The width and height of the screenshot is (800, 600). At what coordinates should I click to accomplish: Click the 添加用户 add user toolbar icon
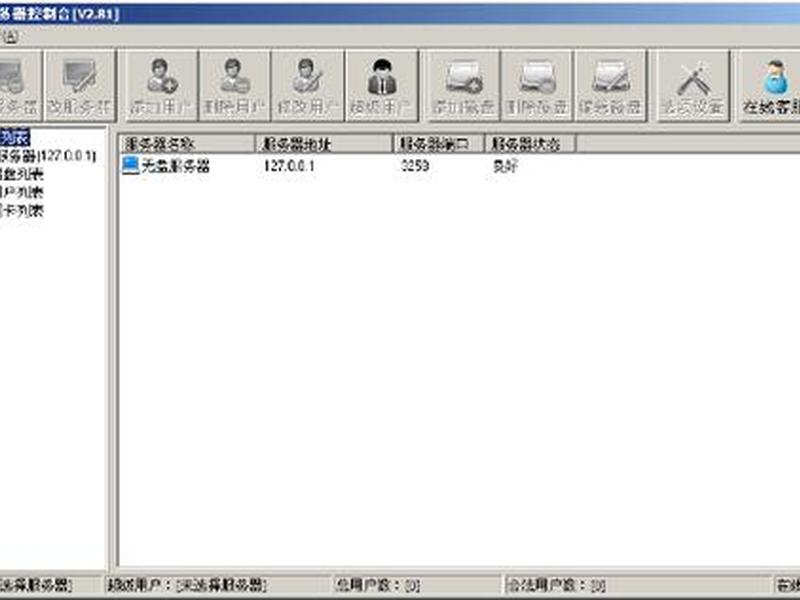click(x=161, y=86)
